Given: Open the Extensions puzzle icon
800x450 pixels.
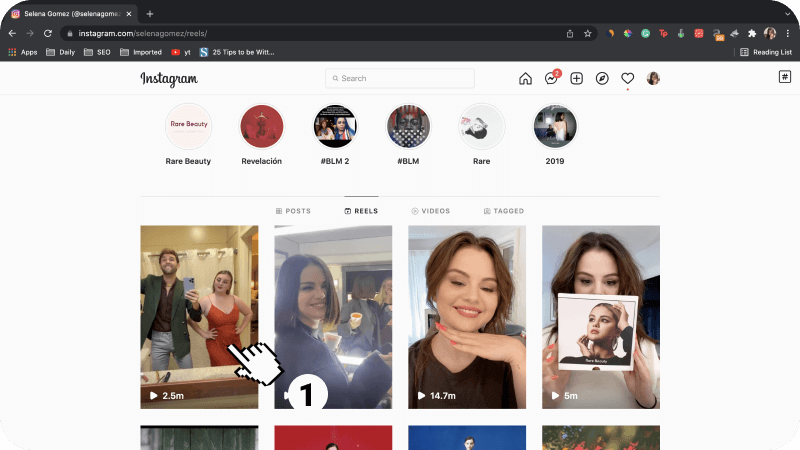Looking at the screenshot, I should pyautogui.click(x=752, y=33).
